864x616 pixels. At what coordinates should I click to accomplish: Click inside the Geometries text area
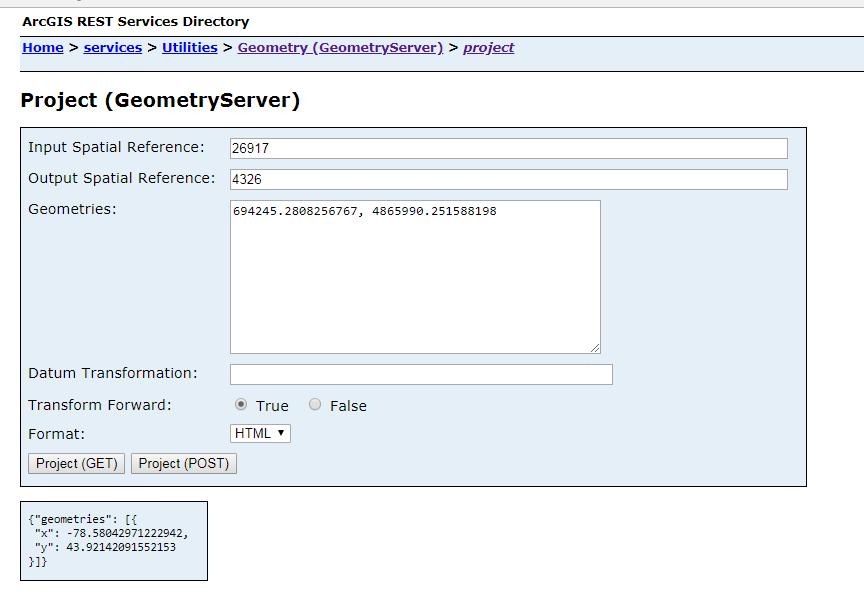pos(415,277)
